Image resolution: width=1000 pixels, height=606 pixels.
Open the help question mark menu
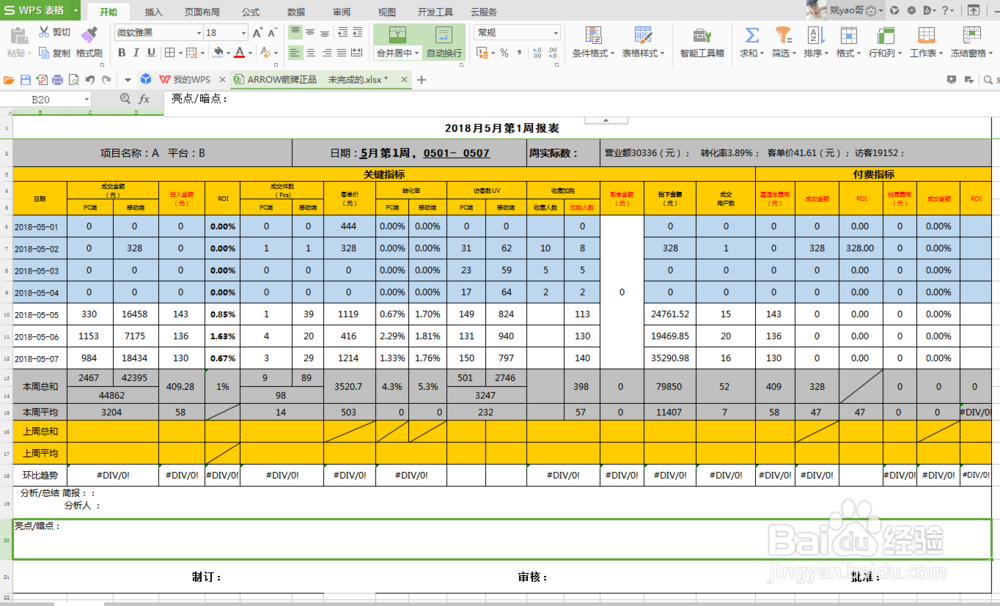[x=948, y=10]
